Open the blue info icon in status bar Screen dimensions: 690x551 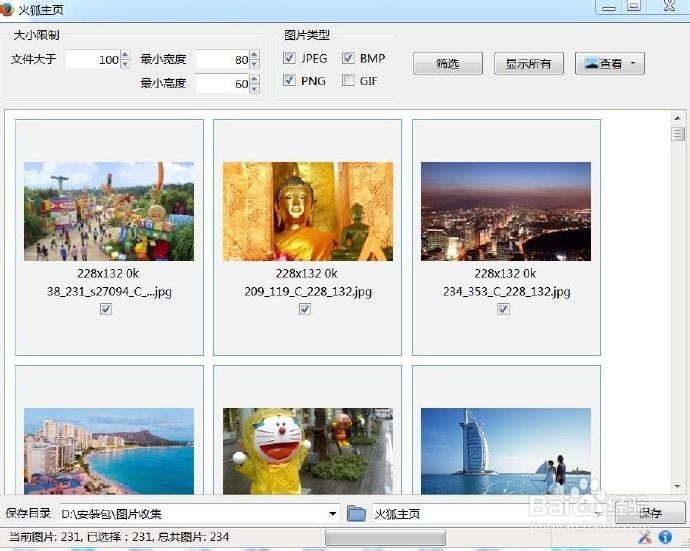(x=665, y=537)
